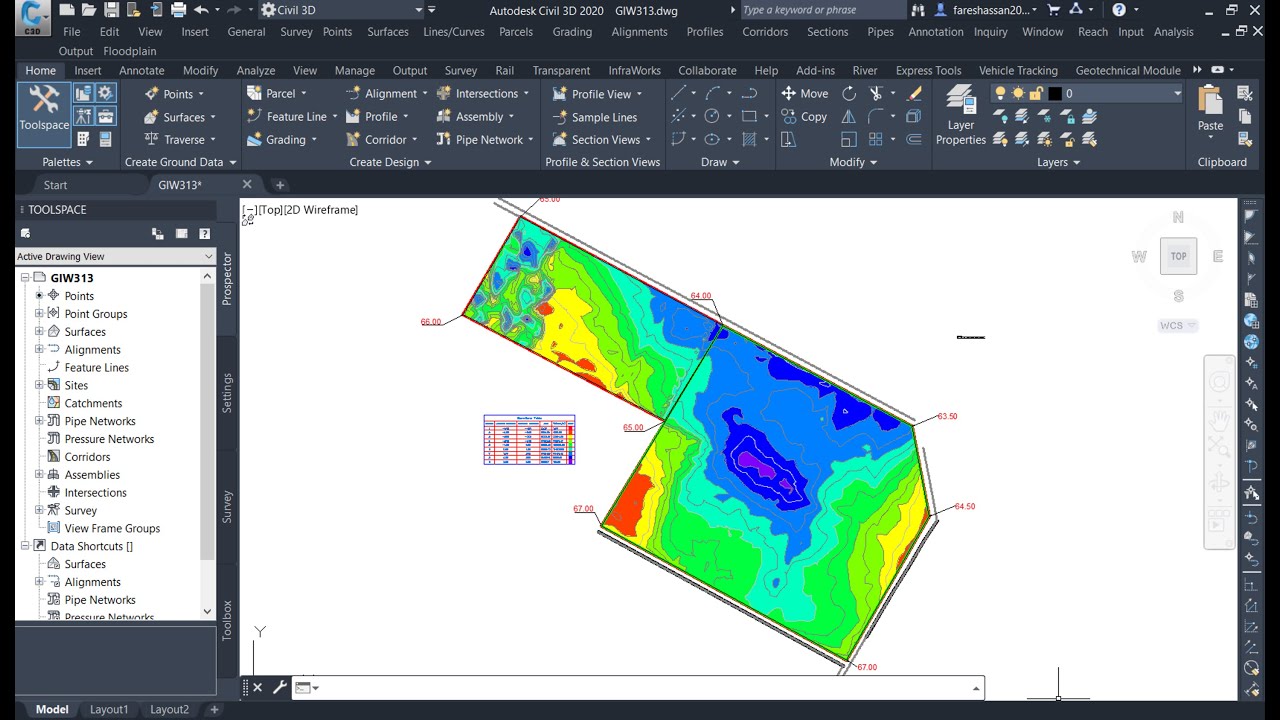The height and width of the screenshot is (720, 1280).
Task: Click the Sample Lines tool
Action: [x=595, y=117]
